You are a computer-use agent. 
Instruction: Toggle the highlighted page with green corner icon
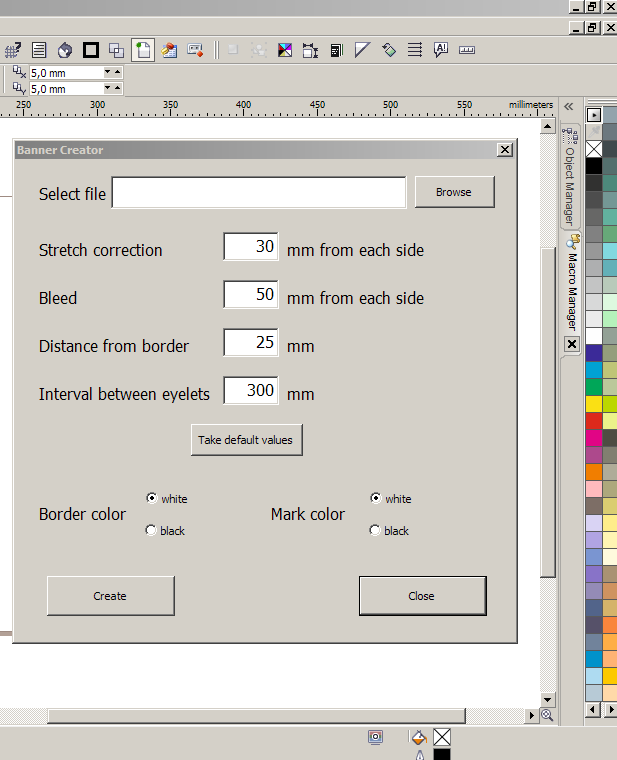[143, 50]
